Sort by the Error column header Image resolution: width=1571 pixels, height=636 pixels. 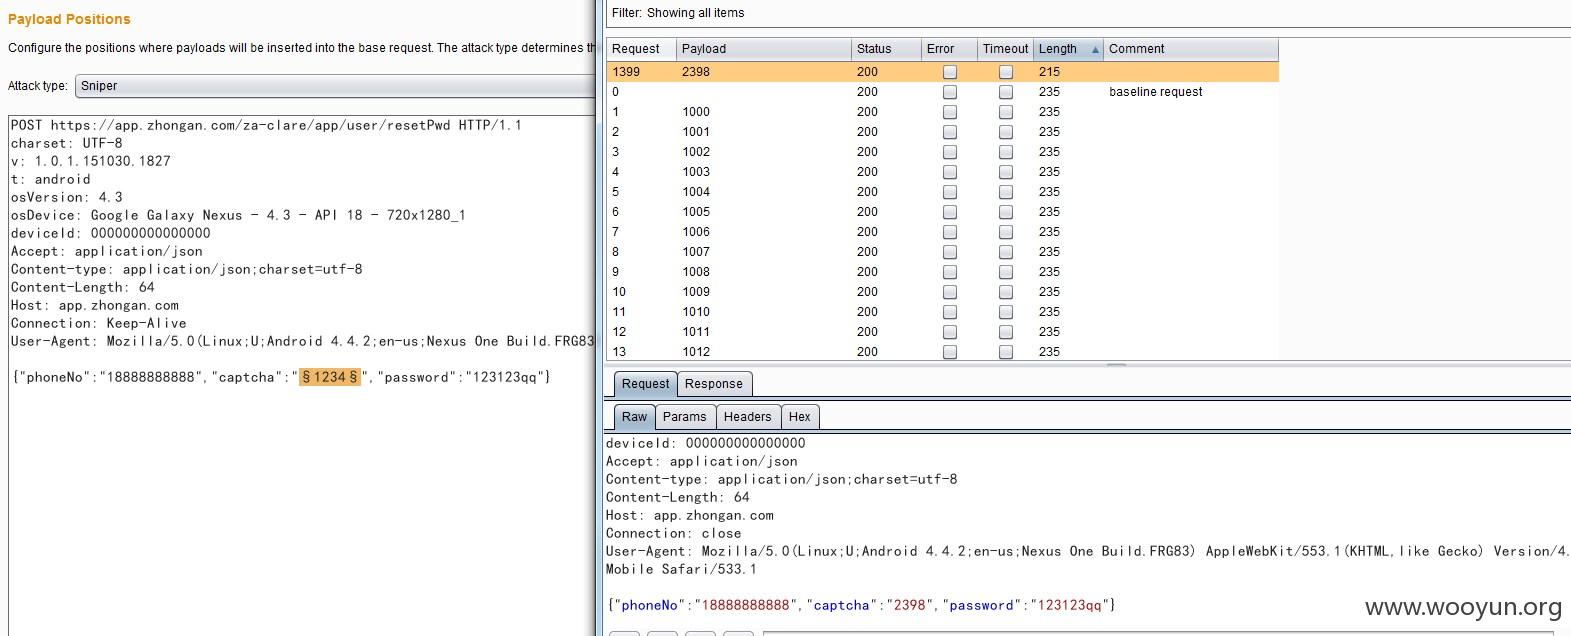click(949, 49)
